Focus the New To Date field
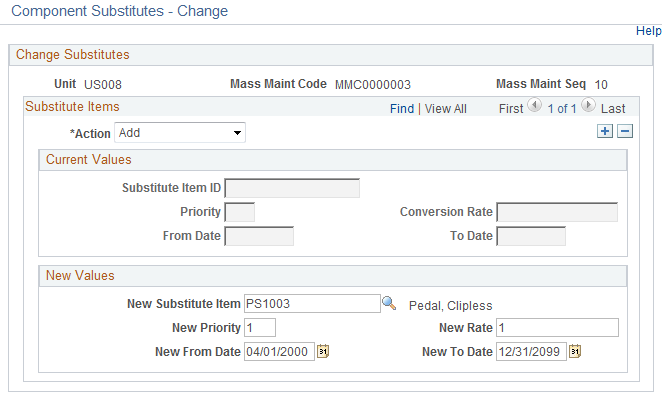Viewport: 662px width, 394px height. 531,351
